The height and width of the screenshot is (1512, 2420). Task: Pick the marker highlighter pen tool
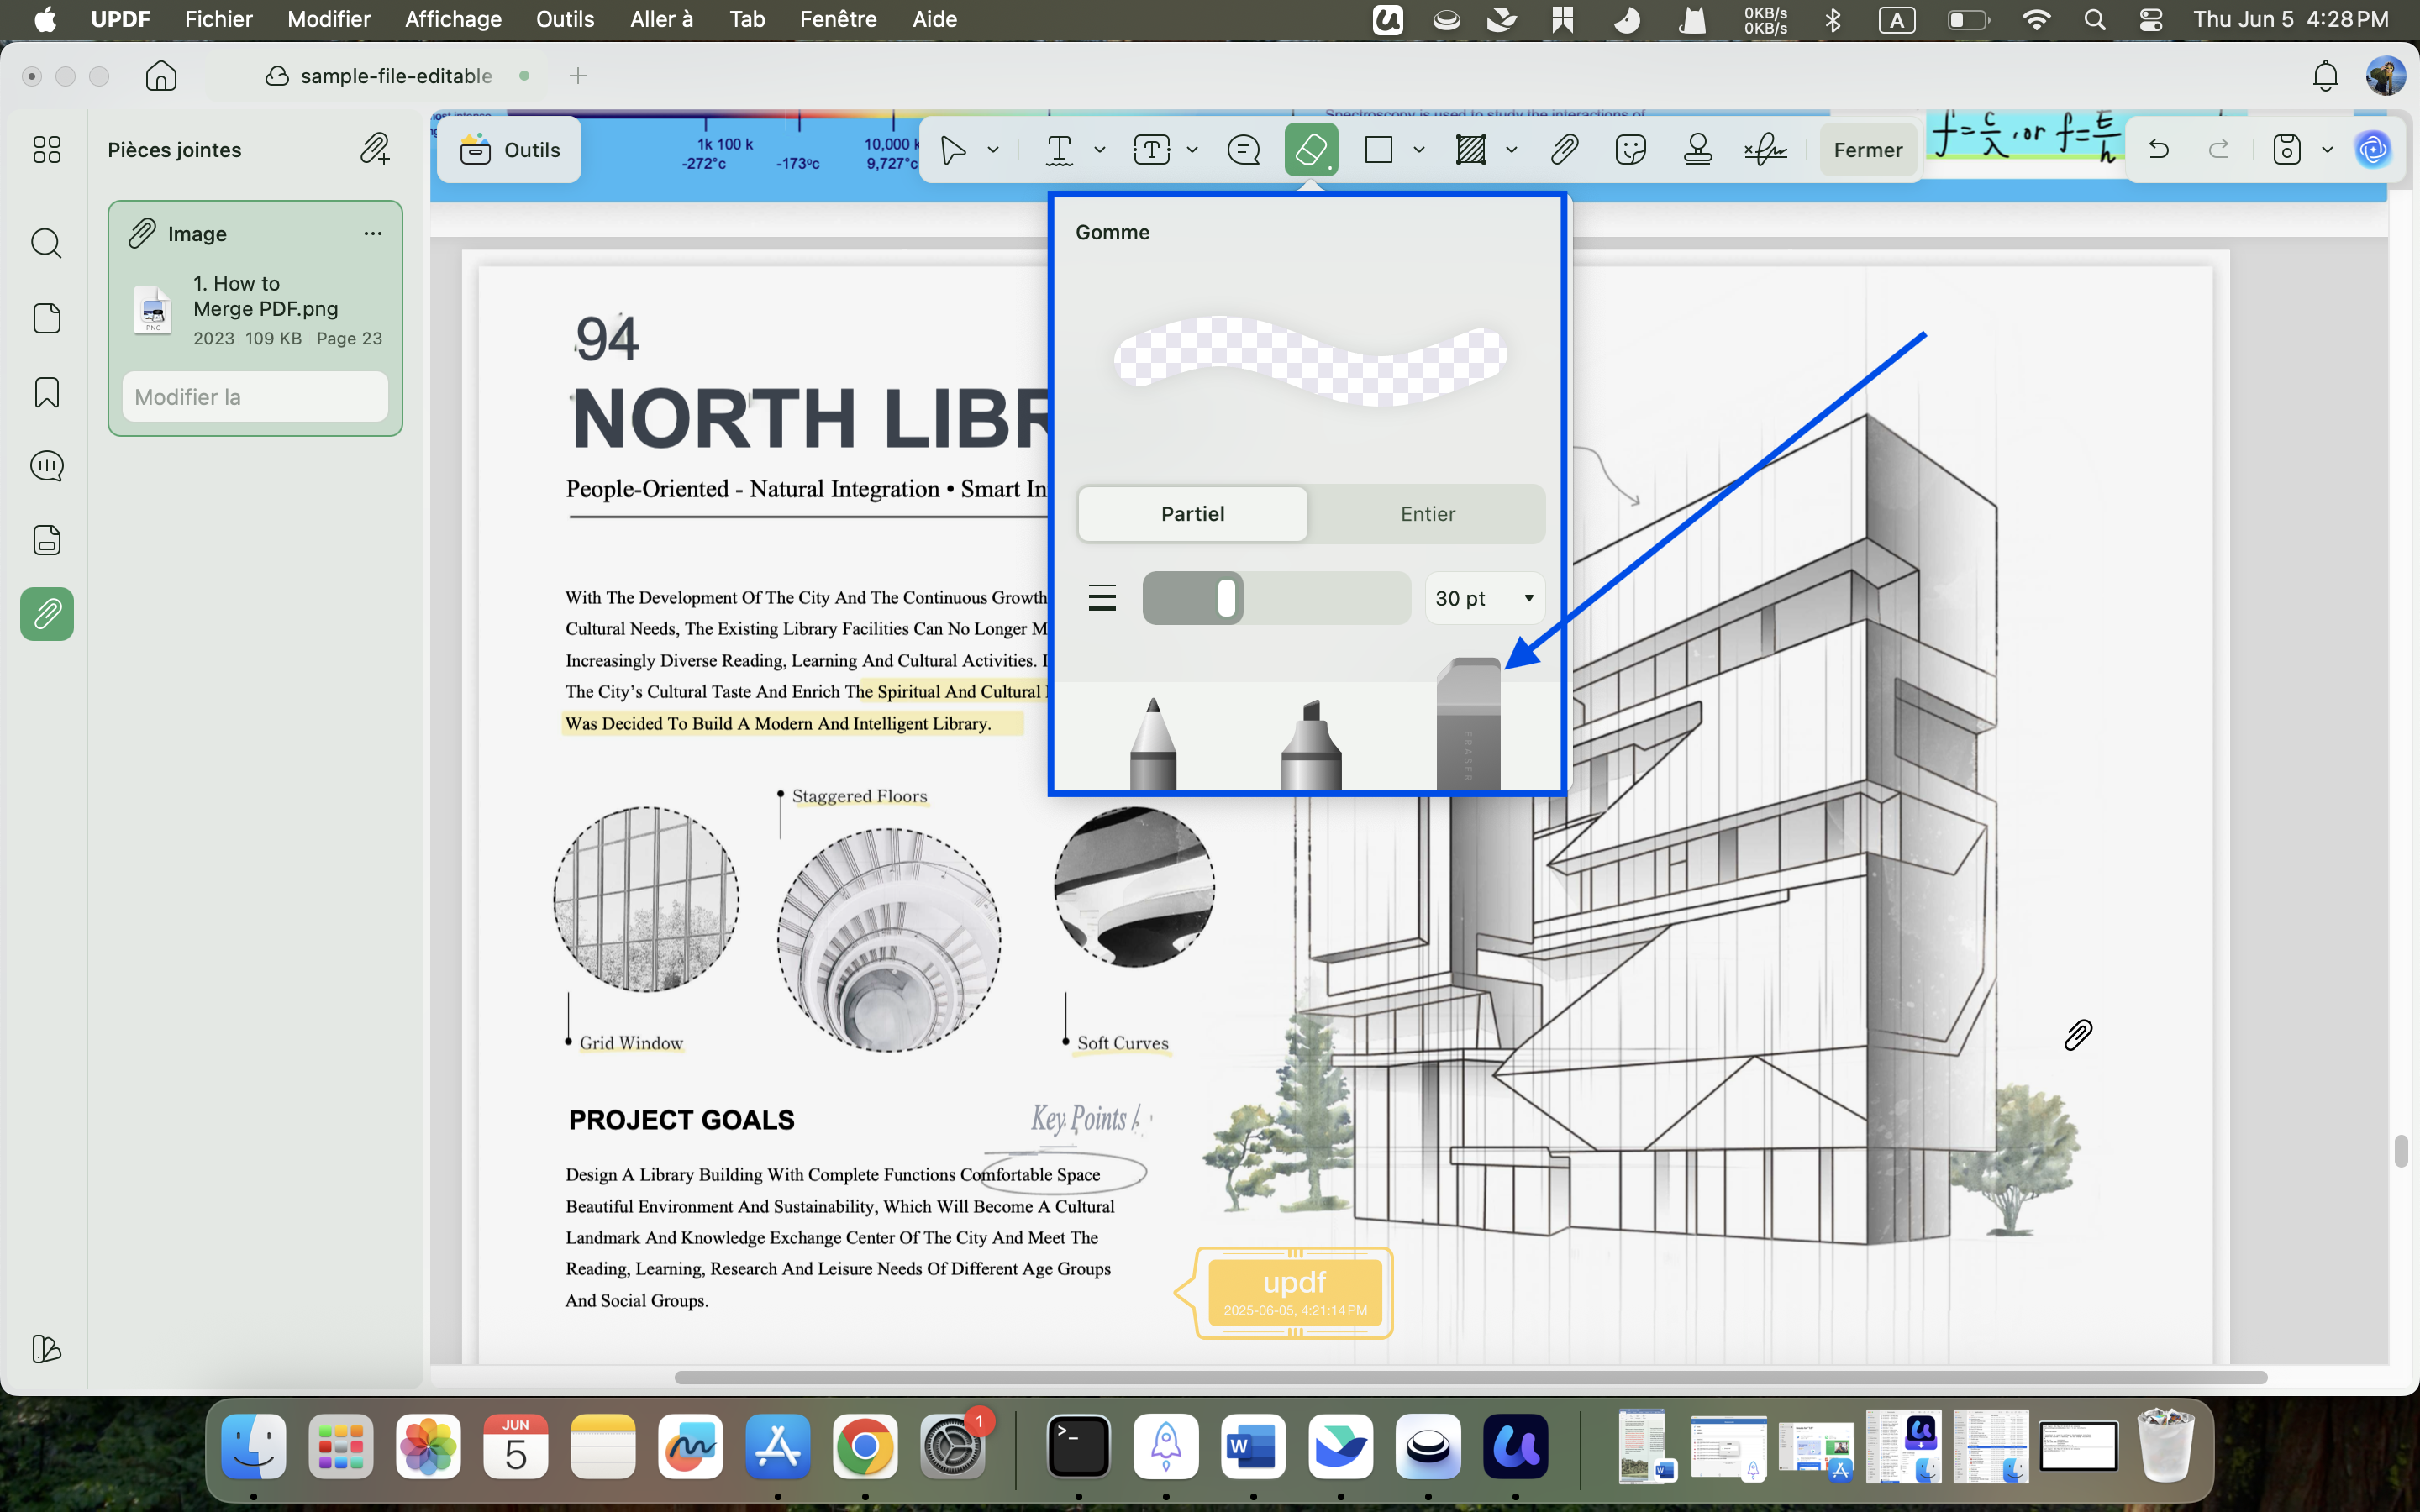(1311, 745)
